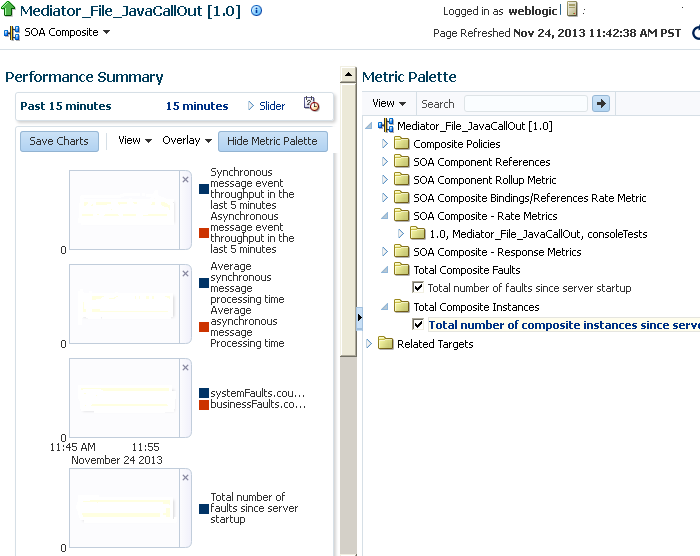Expand SOA Composite Bindings/References Rate Metric node
The image size is (700, 556).
click(385, 197)
